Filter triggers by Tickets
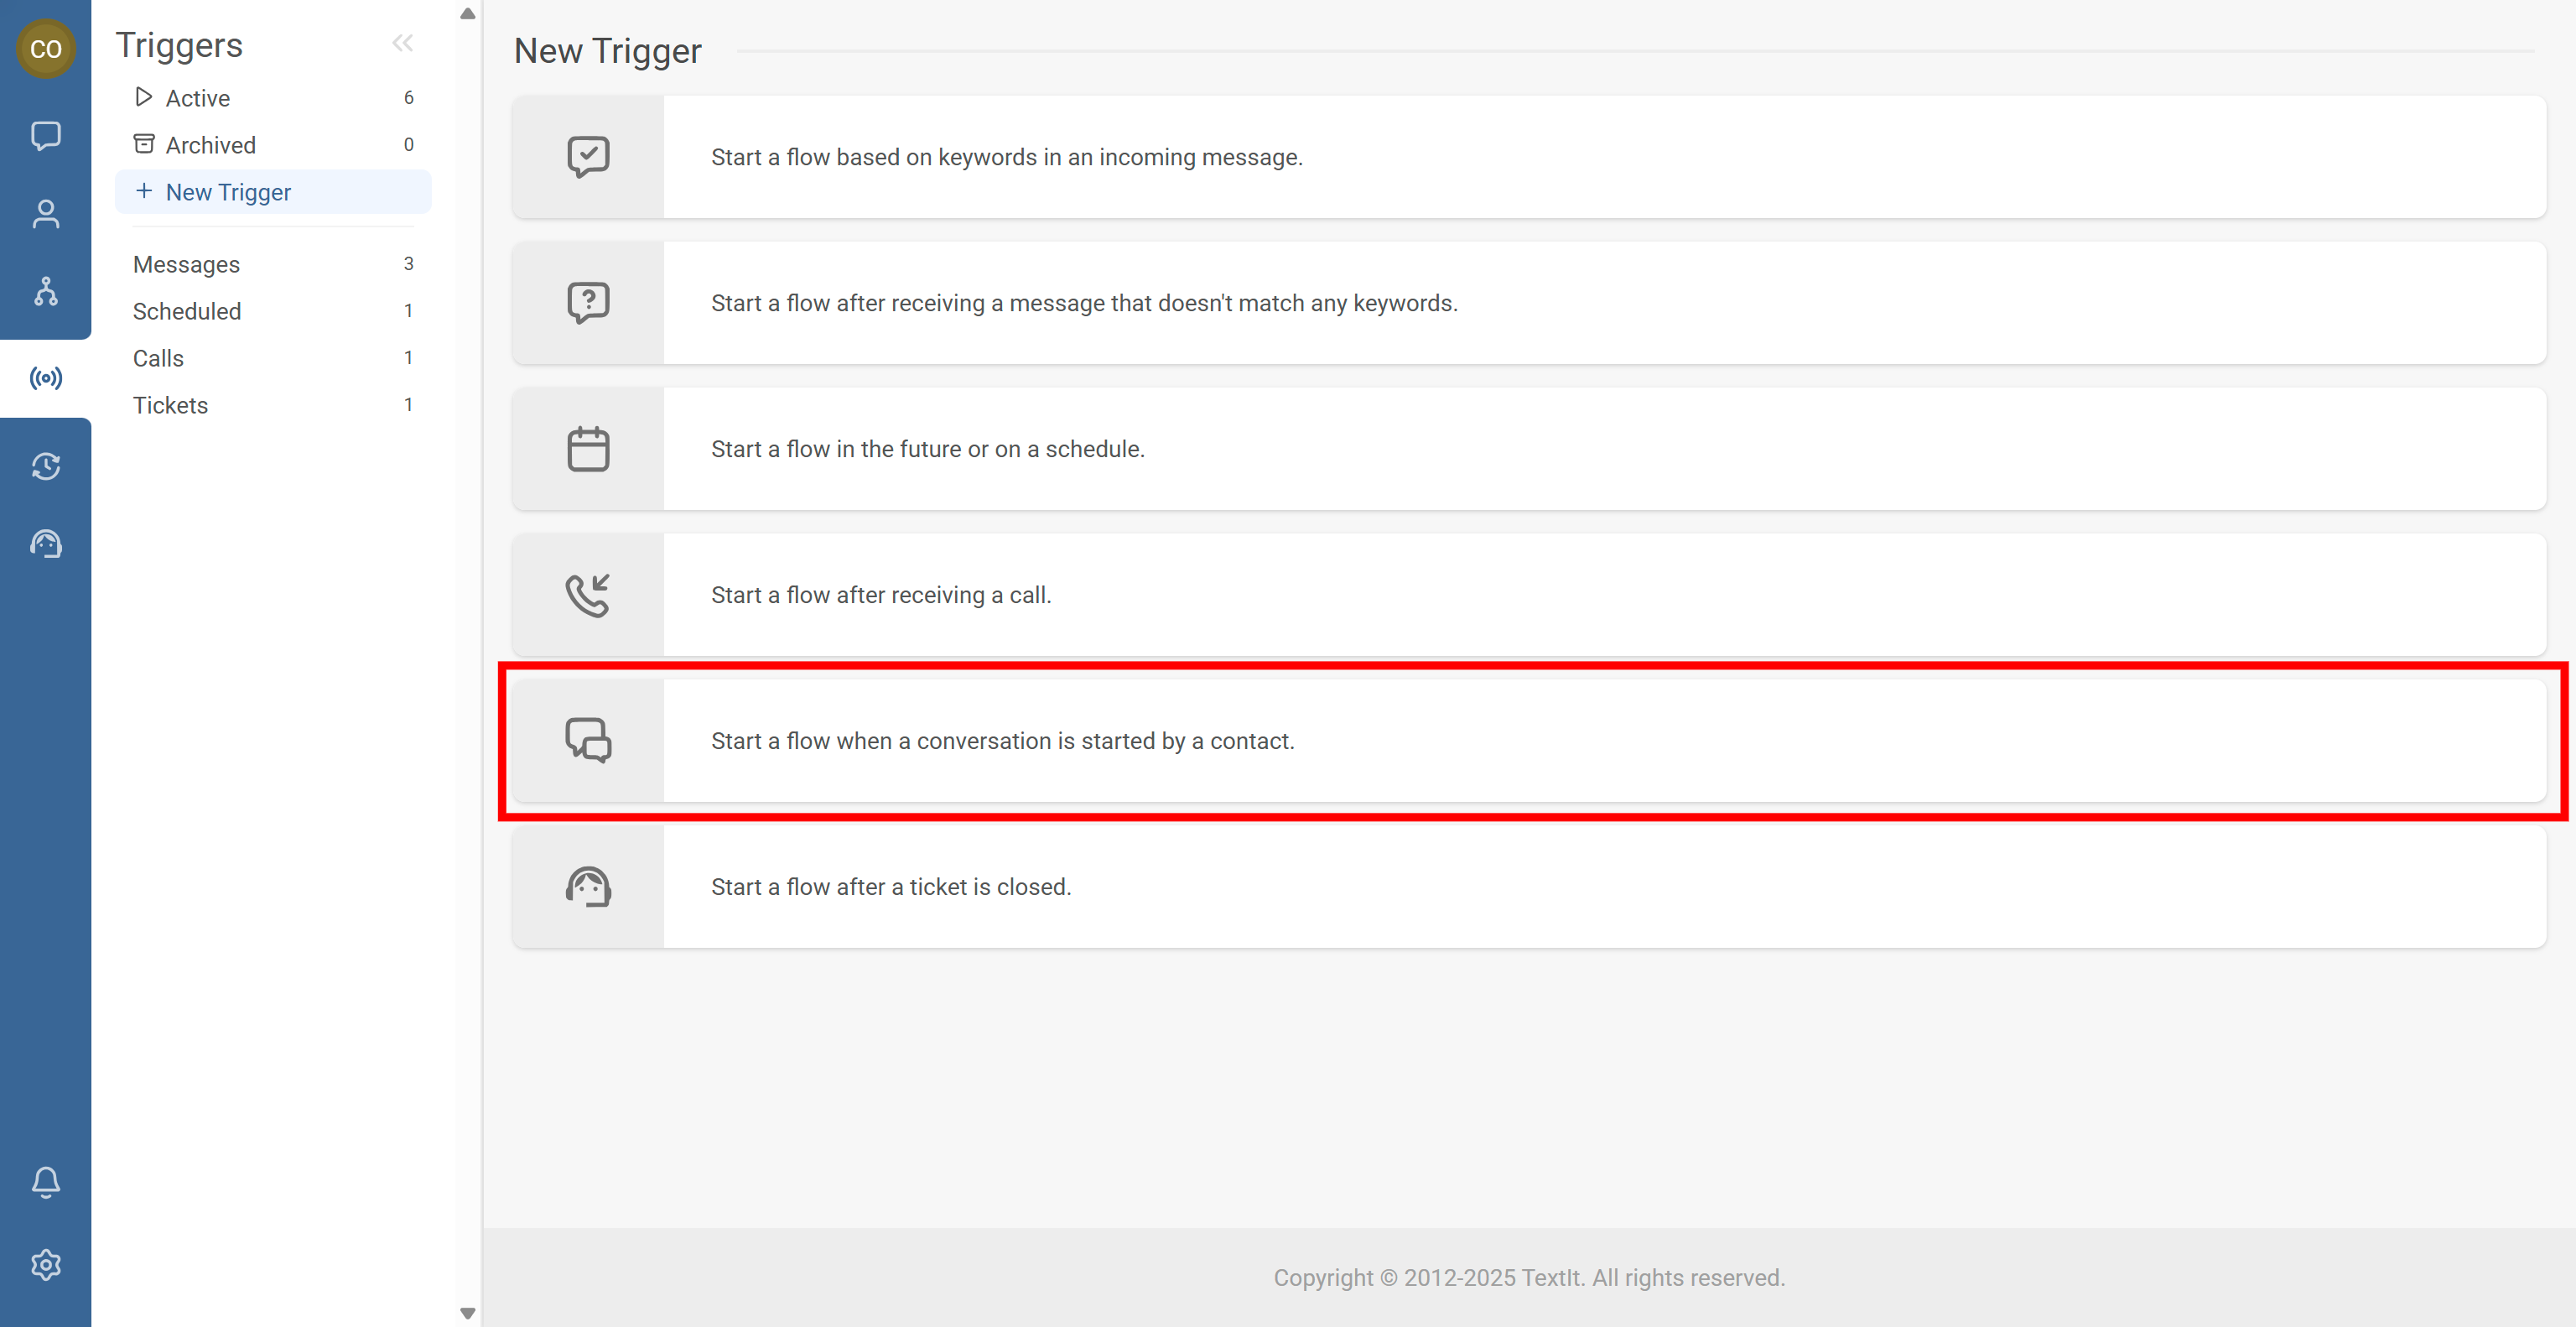This screenshot has height=1327, width=2576. point(170,405)
